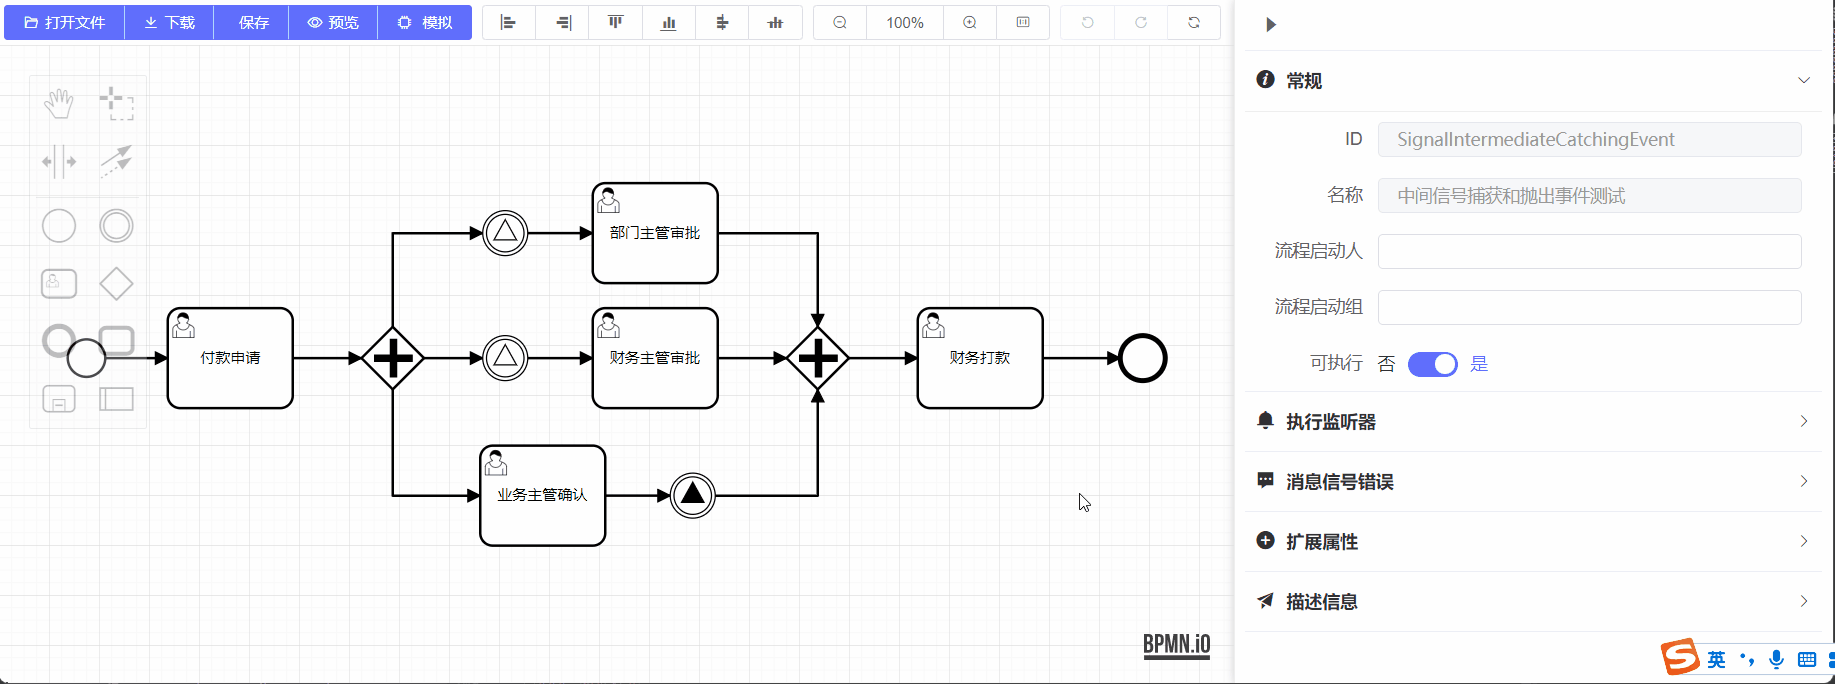This screenshot has width=1835, height=684.
Task: Click the 名称 name input field
Action: click(1589, 195)
